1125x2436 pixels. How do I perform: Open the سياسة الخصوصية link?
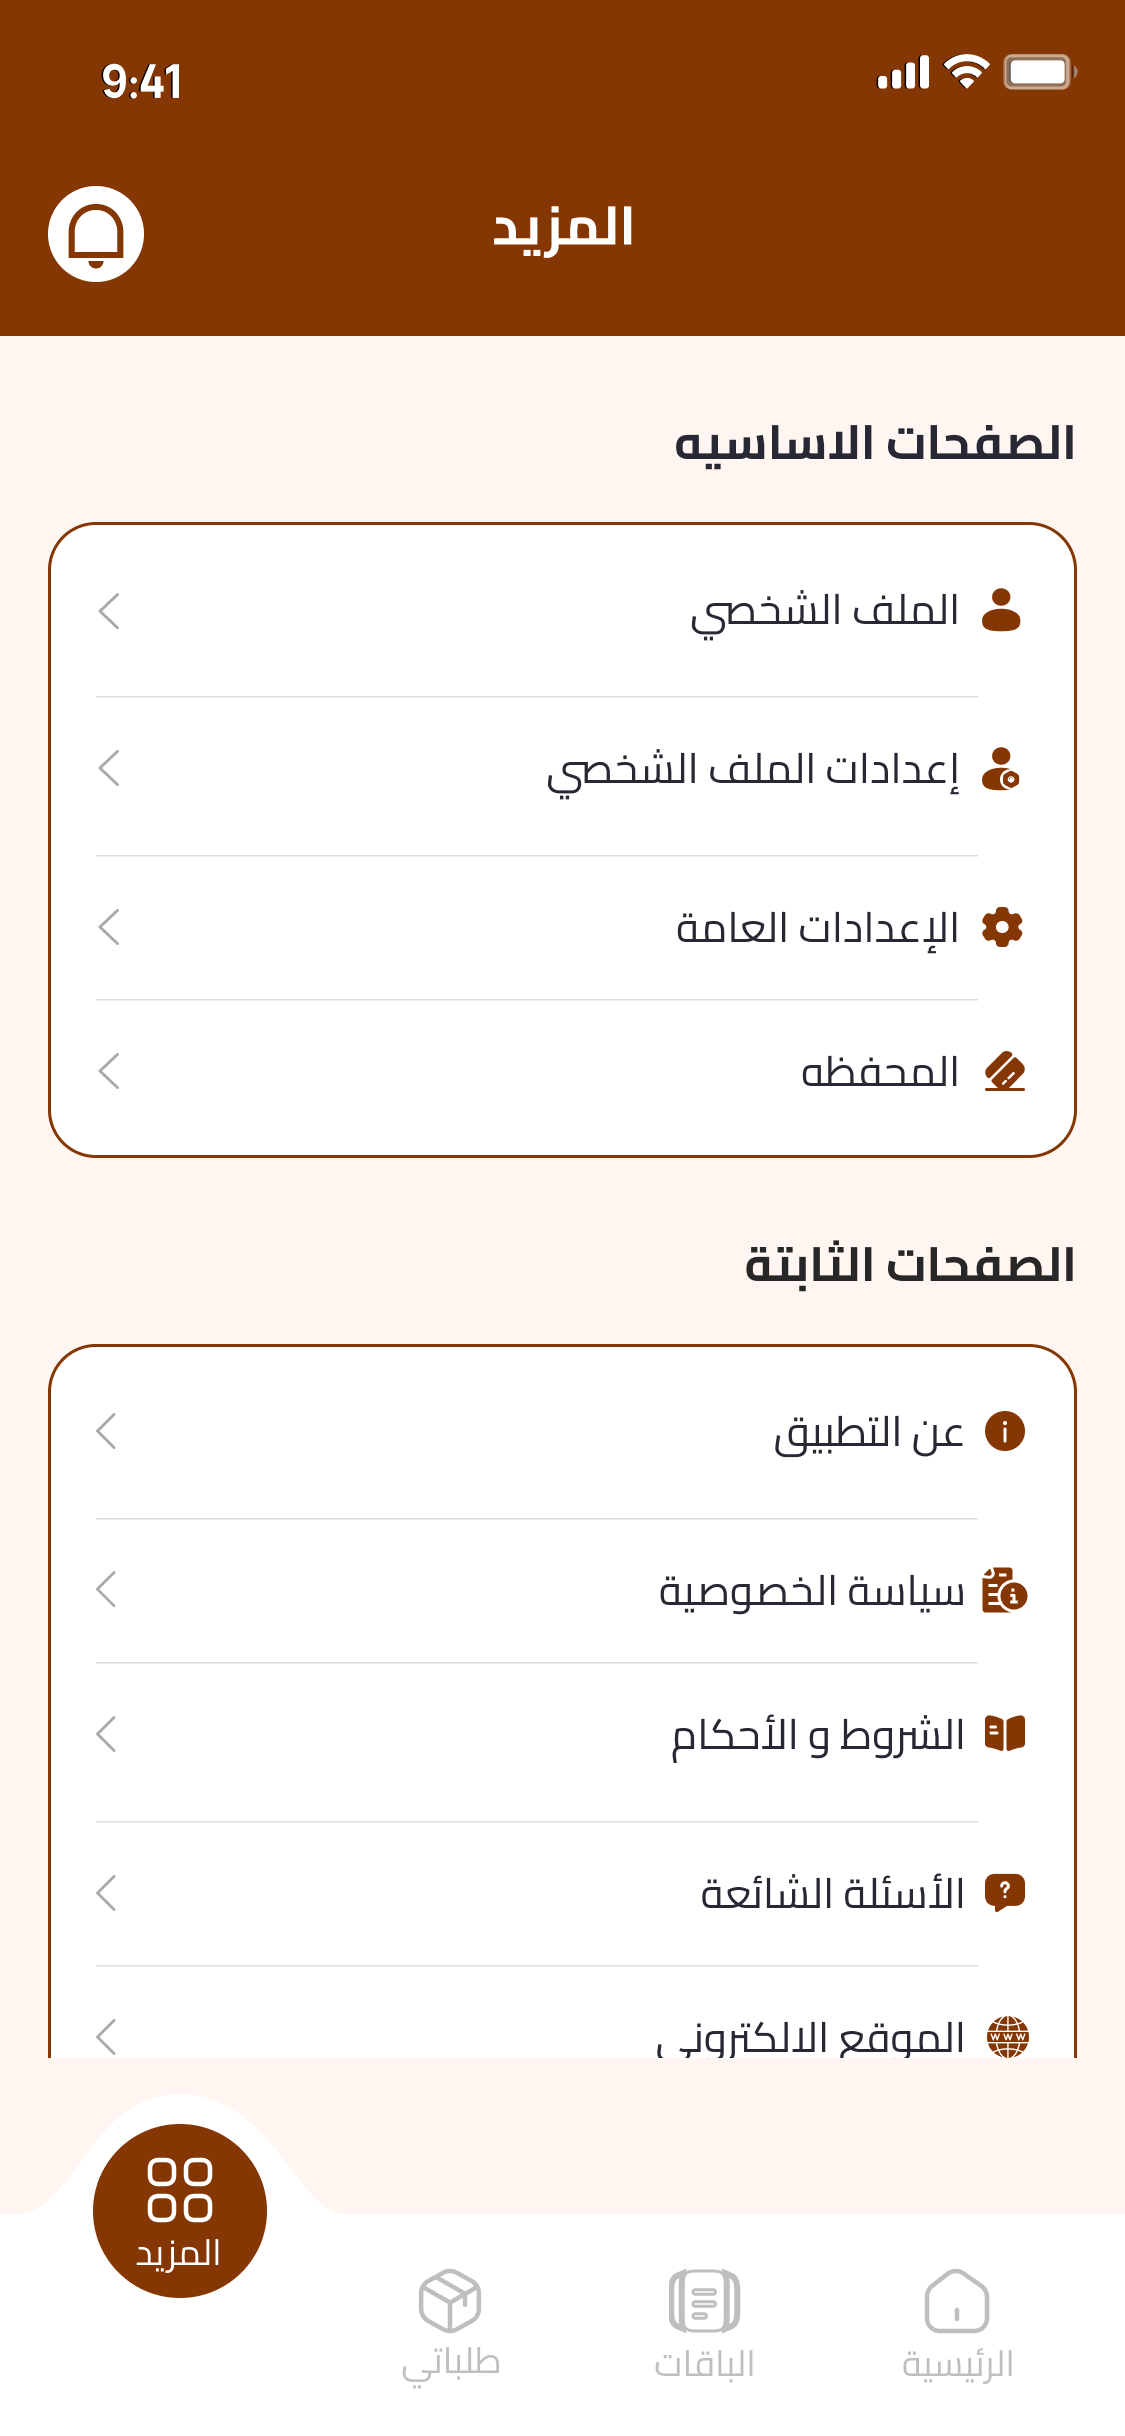click(811, 1591)
